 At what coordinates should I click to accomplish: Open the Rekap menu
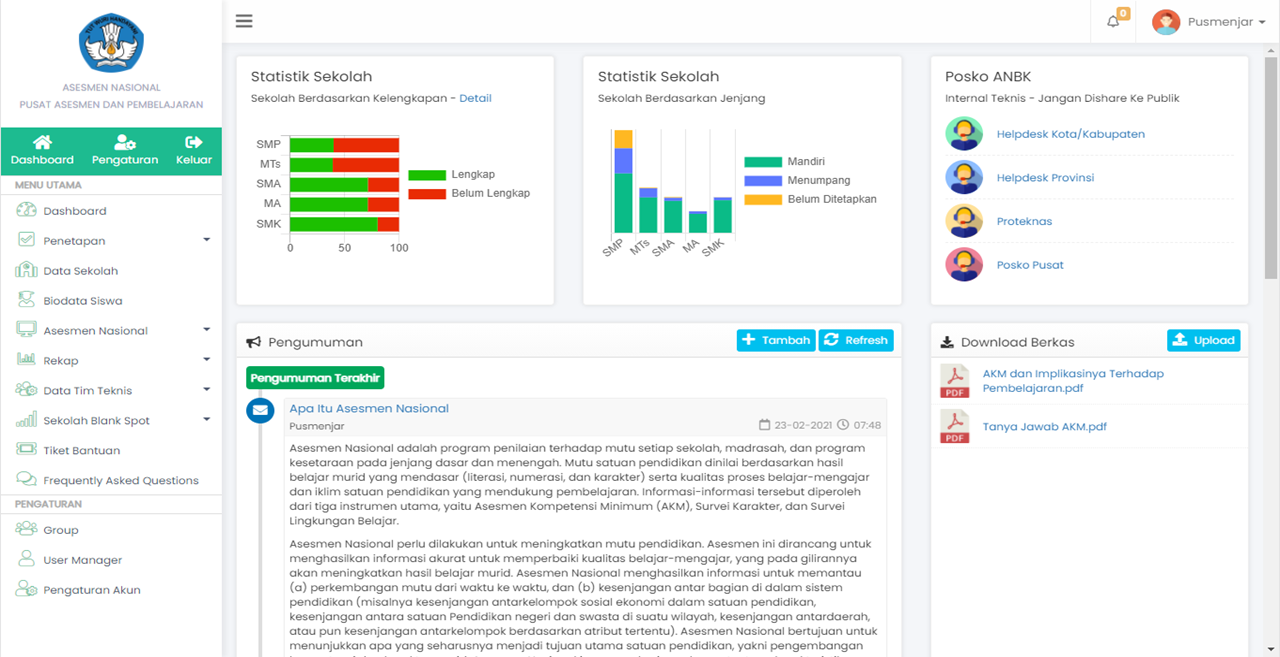[61, 361]
